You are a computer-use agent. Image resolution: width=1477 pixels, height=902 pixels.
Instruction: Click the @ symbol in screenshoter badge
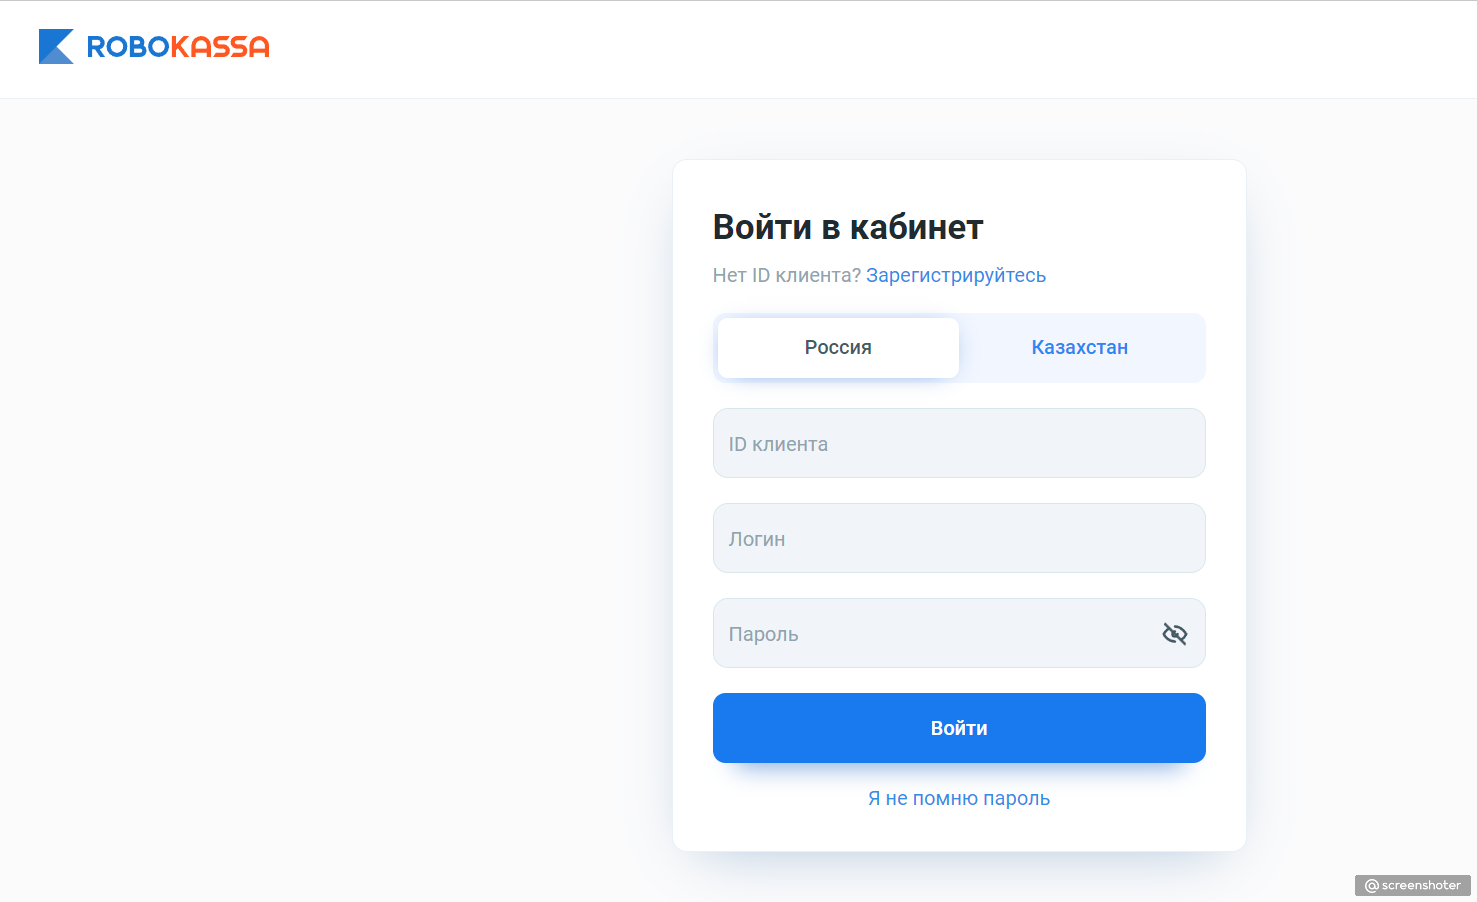point(1372,885)
